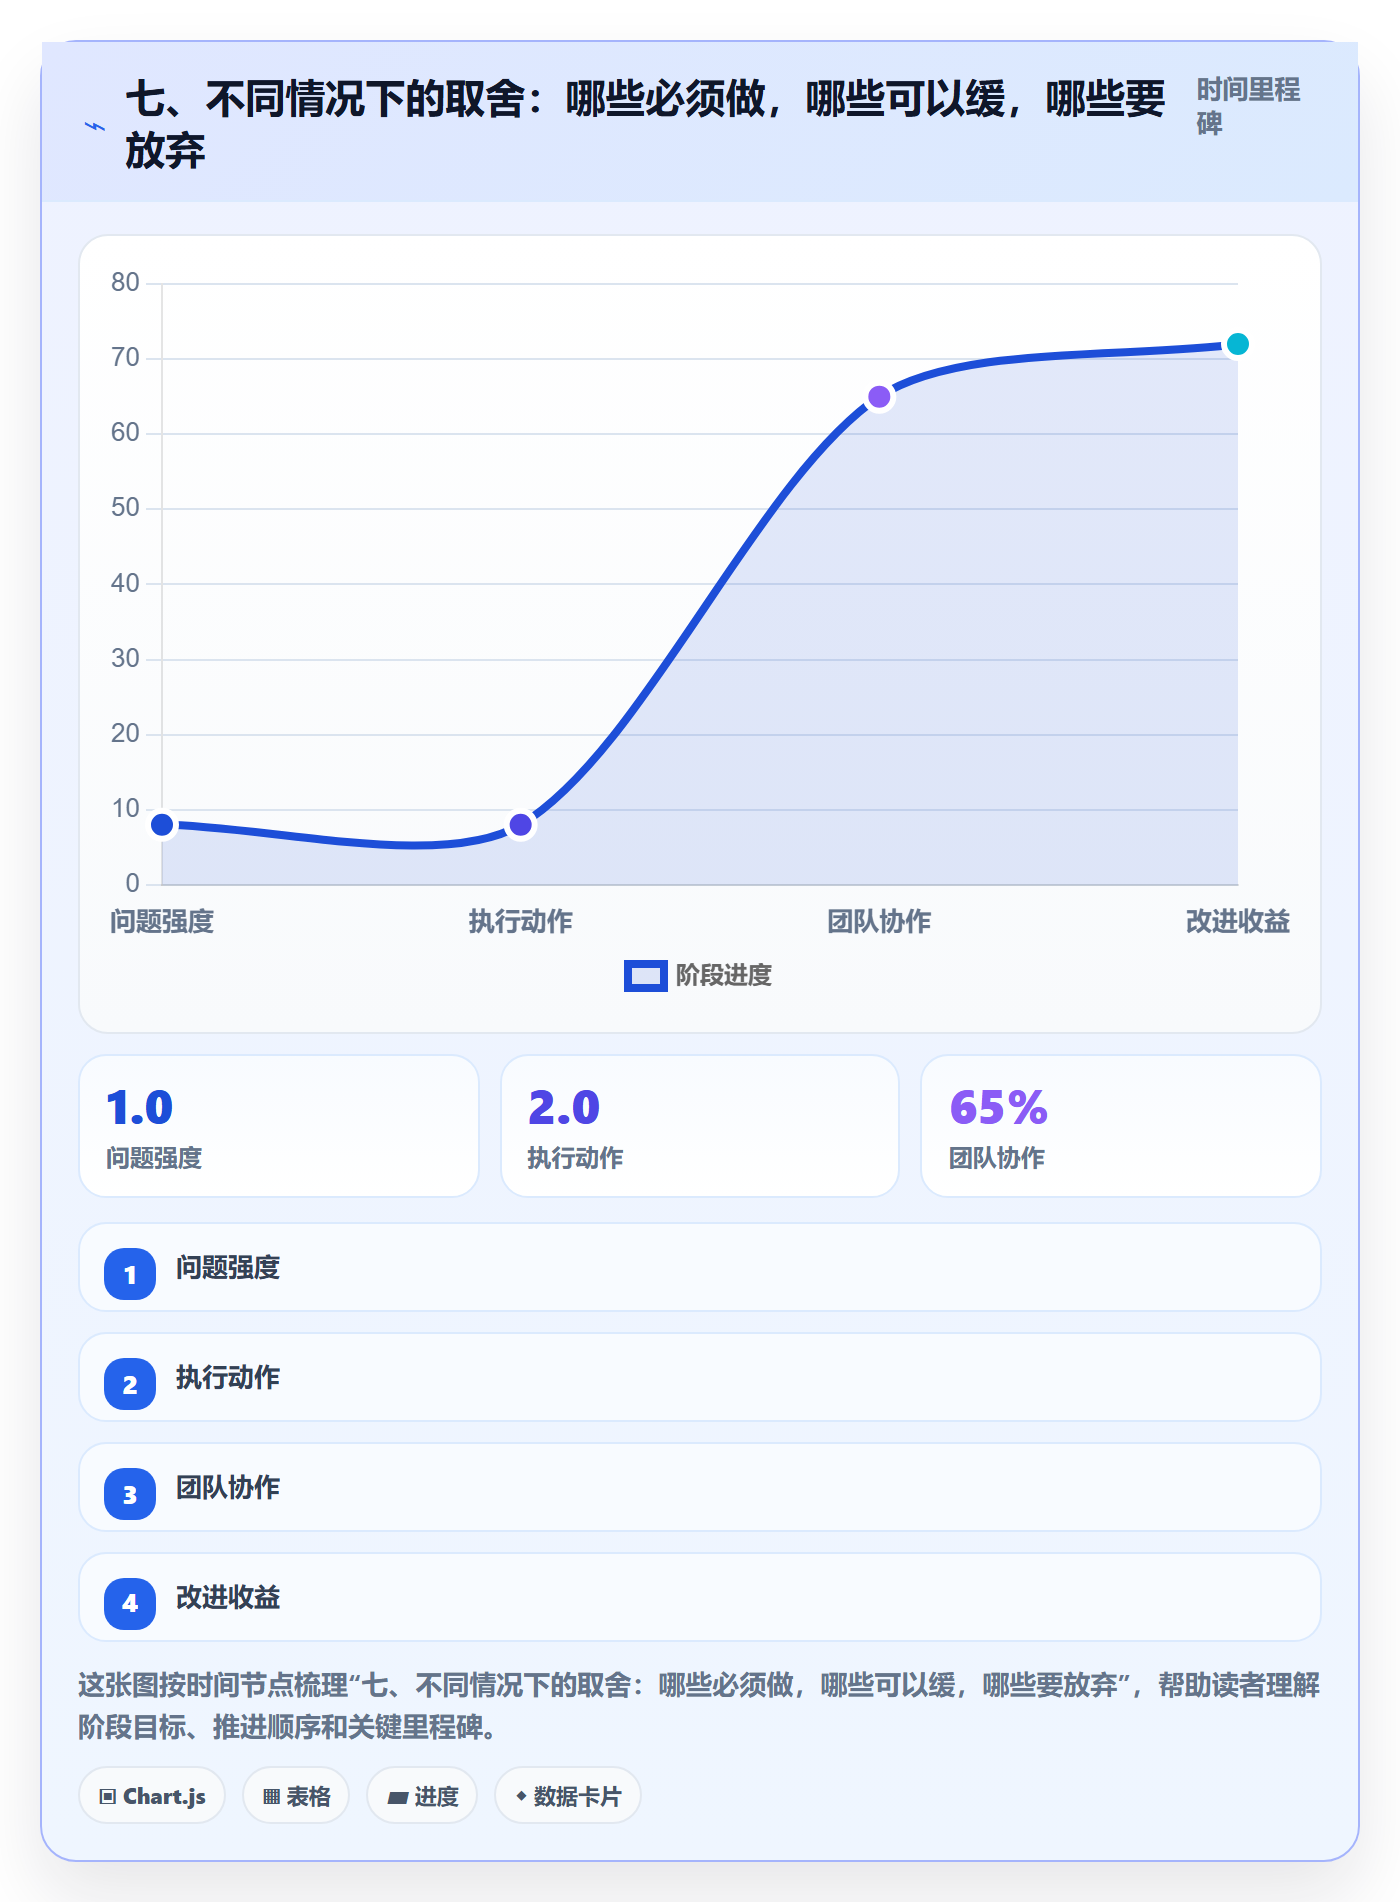This screenshot has height=1902, width=1400.
Task: Click the description paragraph starting with 这张图按时间节点
Action: 699,1706
